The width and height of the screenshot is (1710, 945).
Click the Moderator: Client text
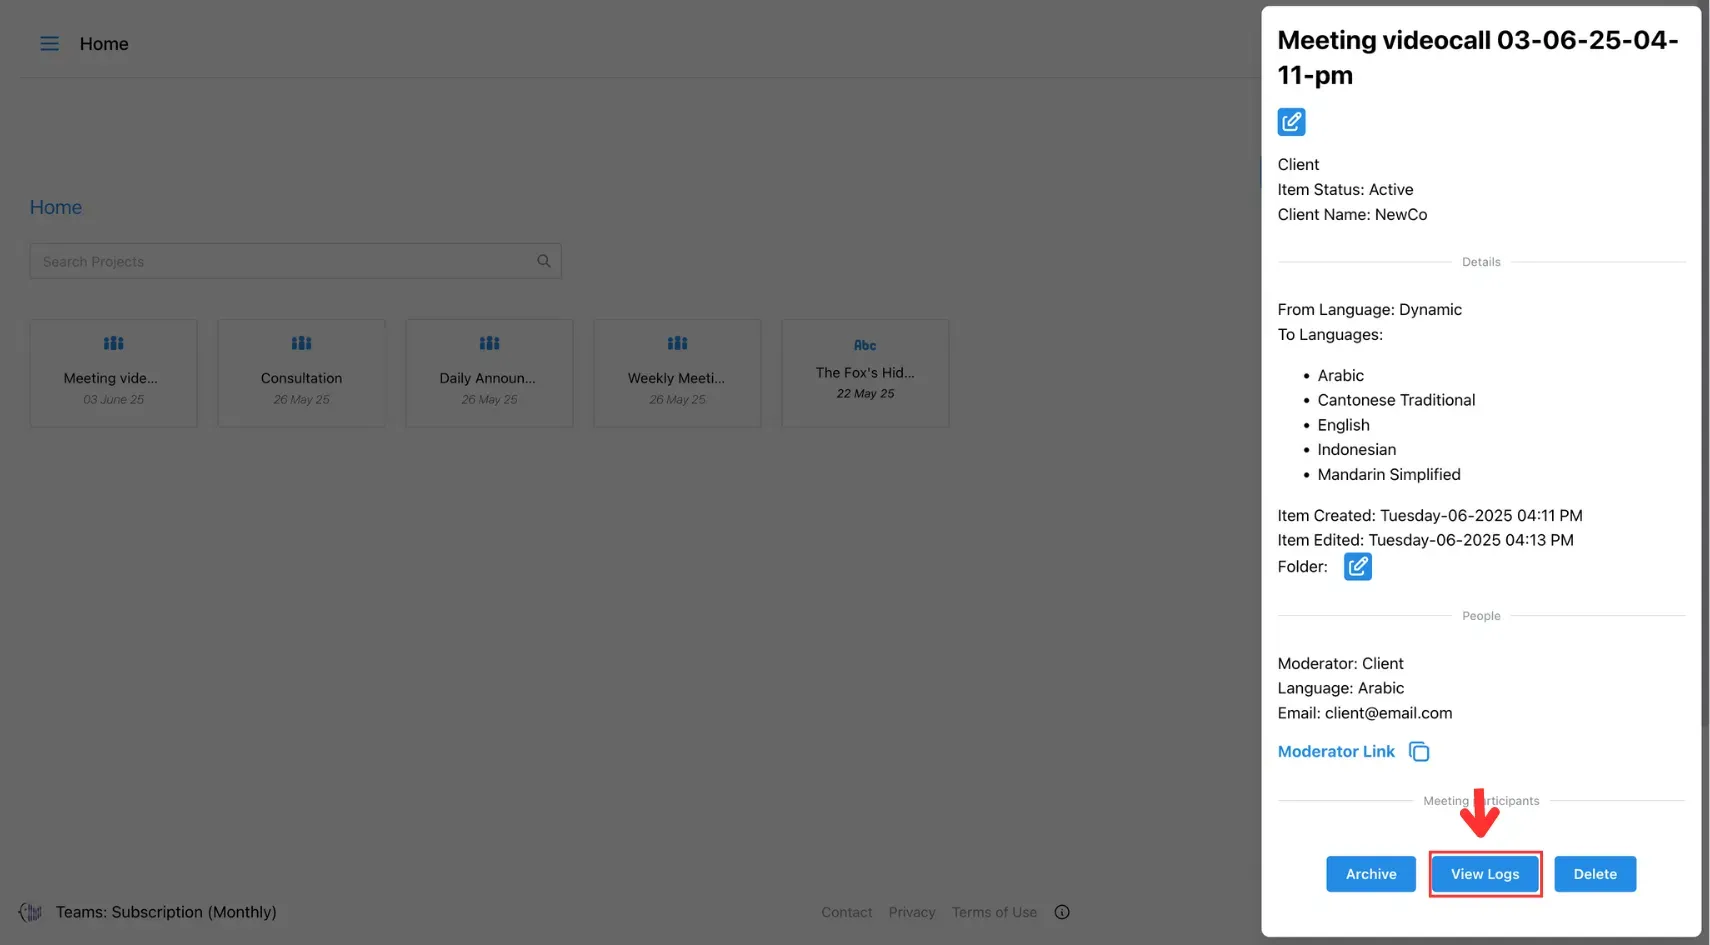click(1340, 663)
